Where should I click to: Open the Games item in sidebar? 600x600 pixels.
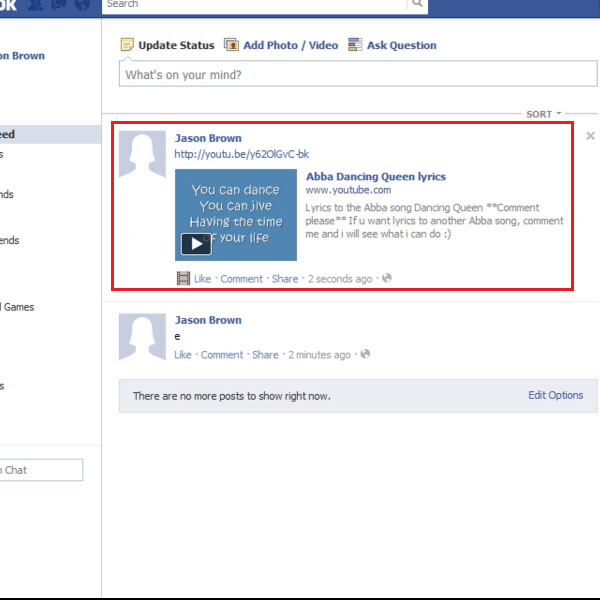[x=17, y=307]
